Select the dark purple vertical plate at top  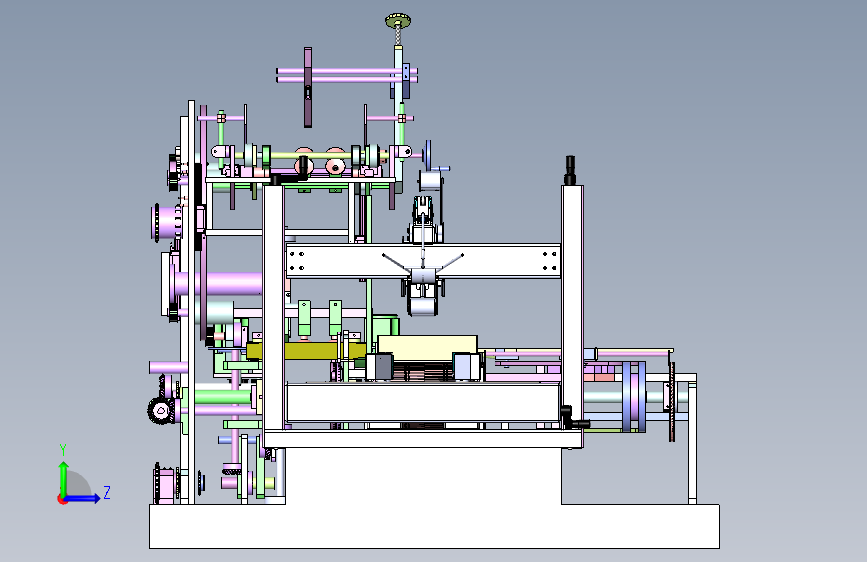[x=308, y=87]
